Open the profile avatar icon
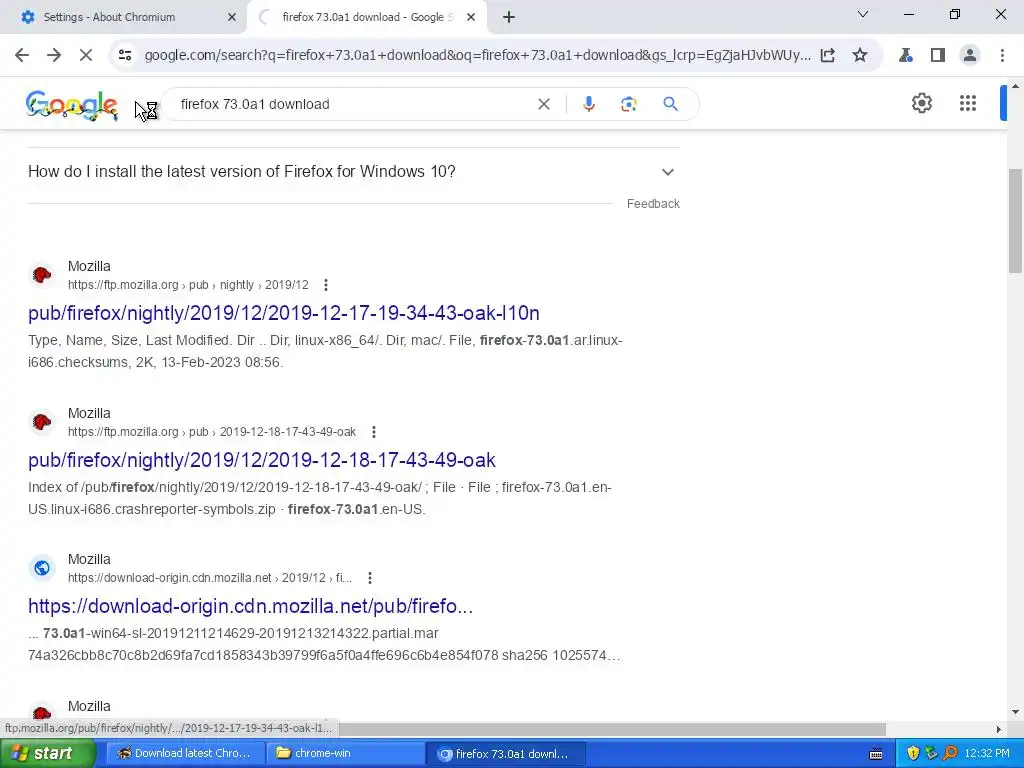Screen dimensions: 1024x768 click(x=970, y=56)
